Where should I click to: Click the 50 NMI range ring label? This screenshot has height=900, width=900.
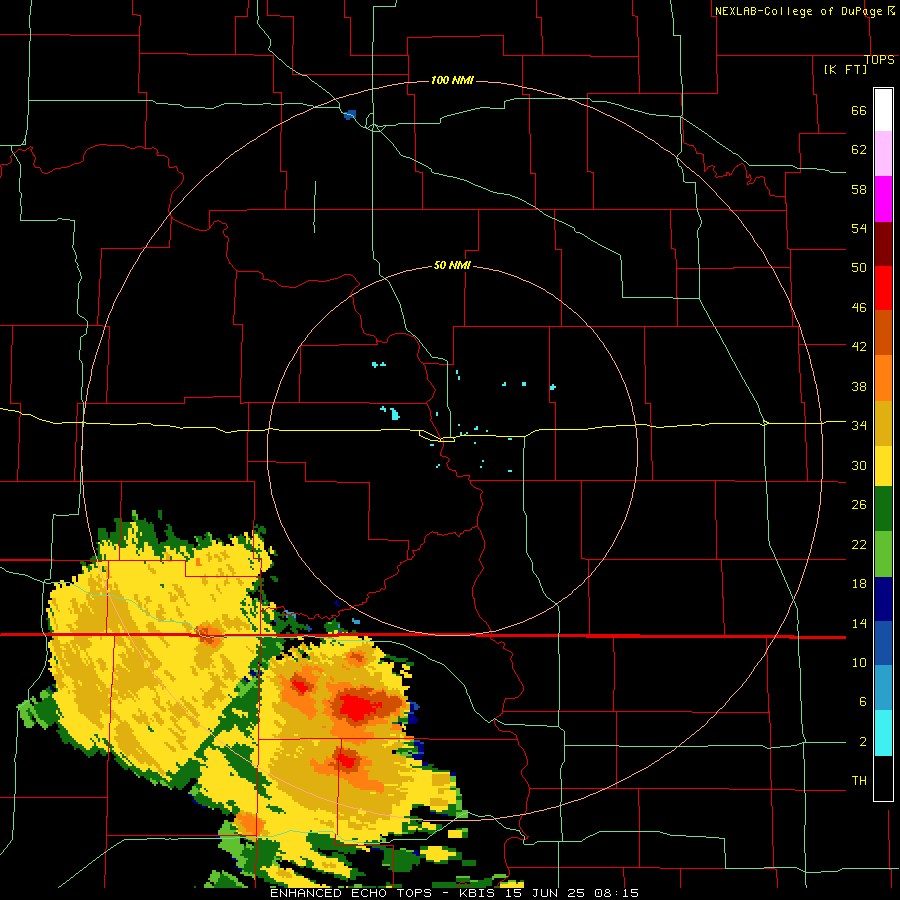pos(452,265)
